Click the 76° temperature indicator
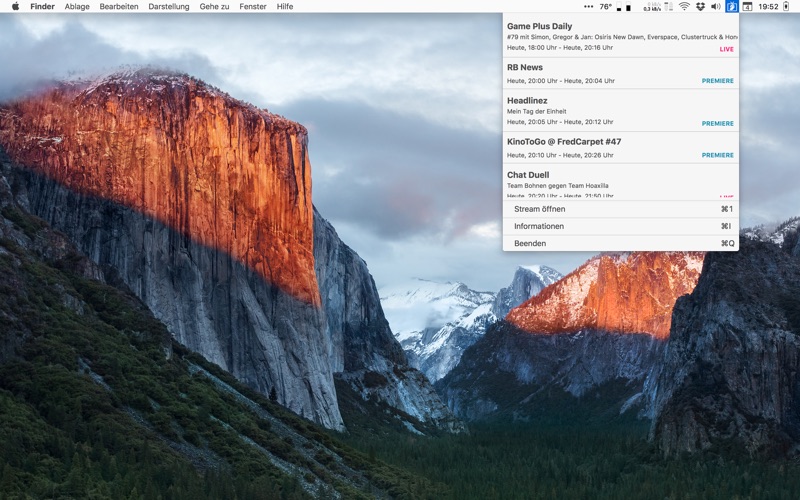 (x=605, y=7)
